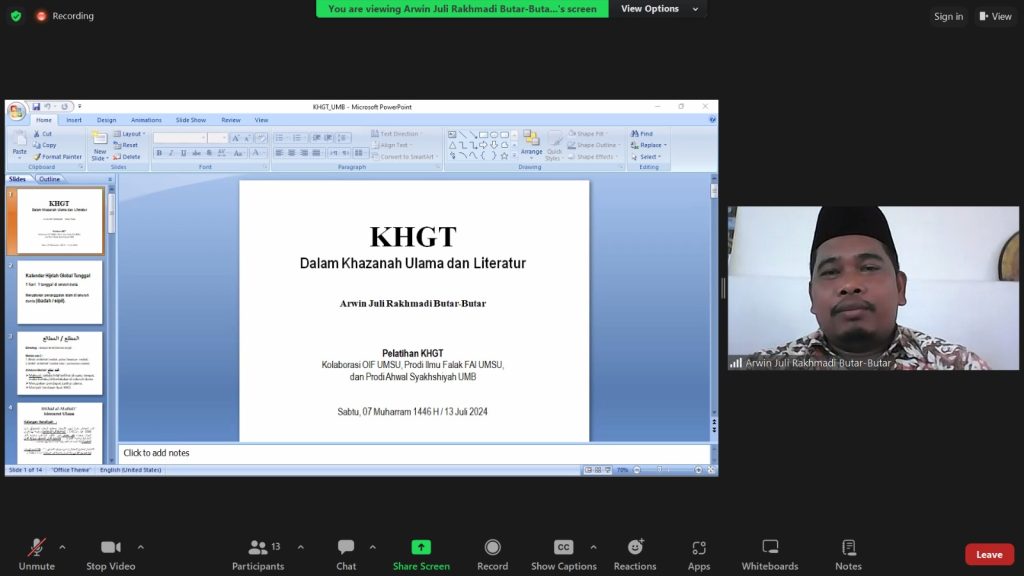This screenshot has width=1024, height=576.
Task: Unmute the microphone
Action: [37, 548]
